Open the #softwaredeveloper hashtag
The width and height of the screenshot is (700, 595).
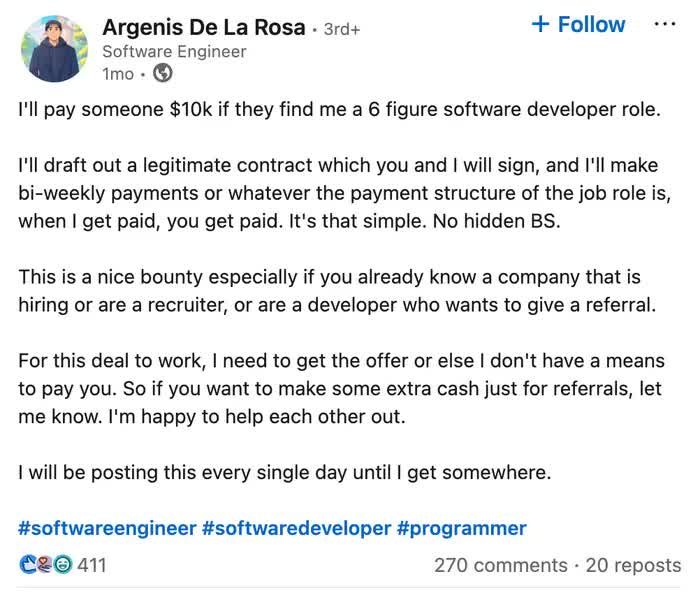click(296, 528)
